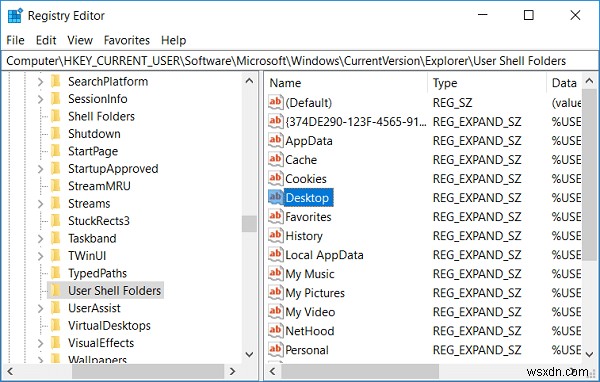Click the string icon next to History
The image size is (600, 382).
[x=276, y=235]
